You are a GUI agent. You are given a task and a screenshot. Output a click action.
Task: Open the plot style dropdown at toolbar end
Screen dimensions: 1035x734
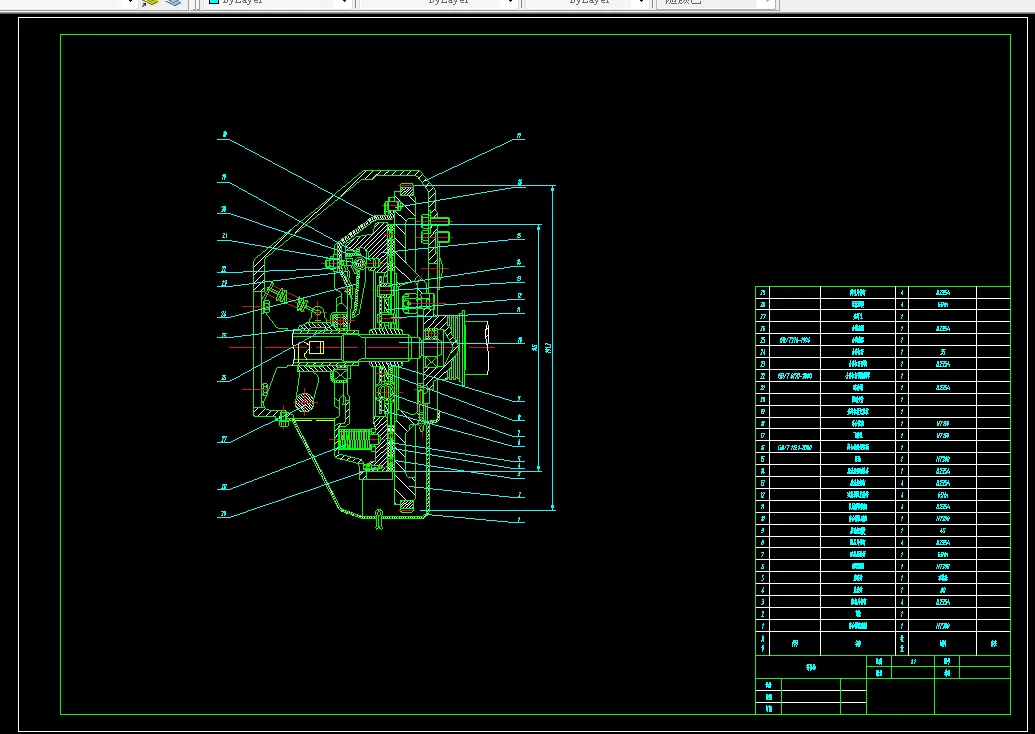(x=716, y=3)
